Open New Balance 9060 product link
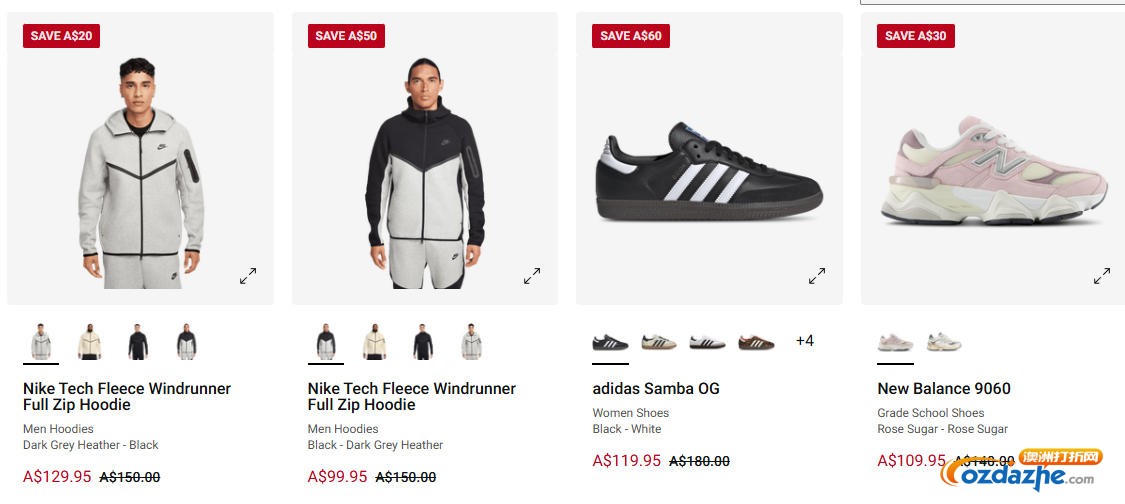Viewport: 1125px width, 504px height. point(944,388)
